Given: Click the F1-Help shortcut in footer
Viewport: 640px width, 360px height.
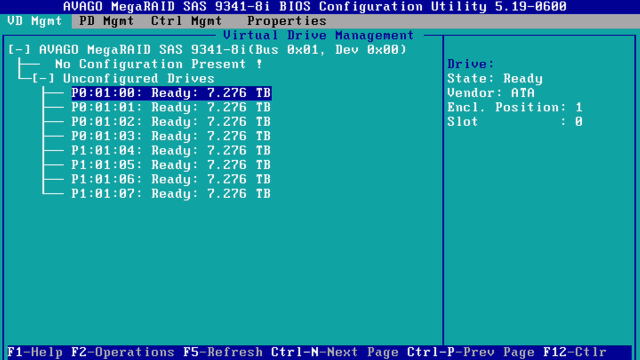Looking at the screenshot, I should (x=35, y=352).
